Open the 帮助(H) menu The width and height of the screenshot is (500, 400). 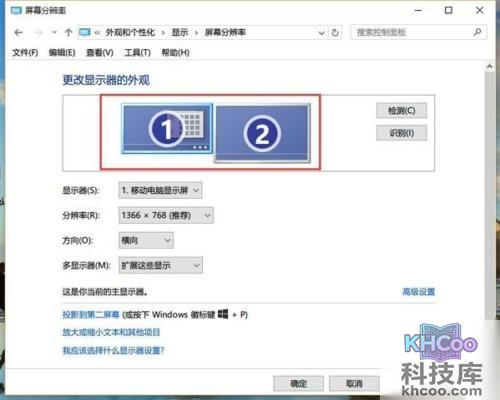click(175, 53)
